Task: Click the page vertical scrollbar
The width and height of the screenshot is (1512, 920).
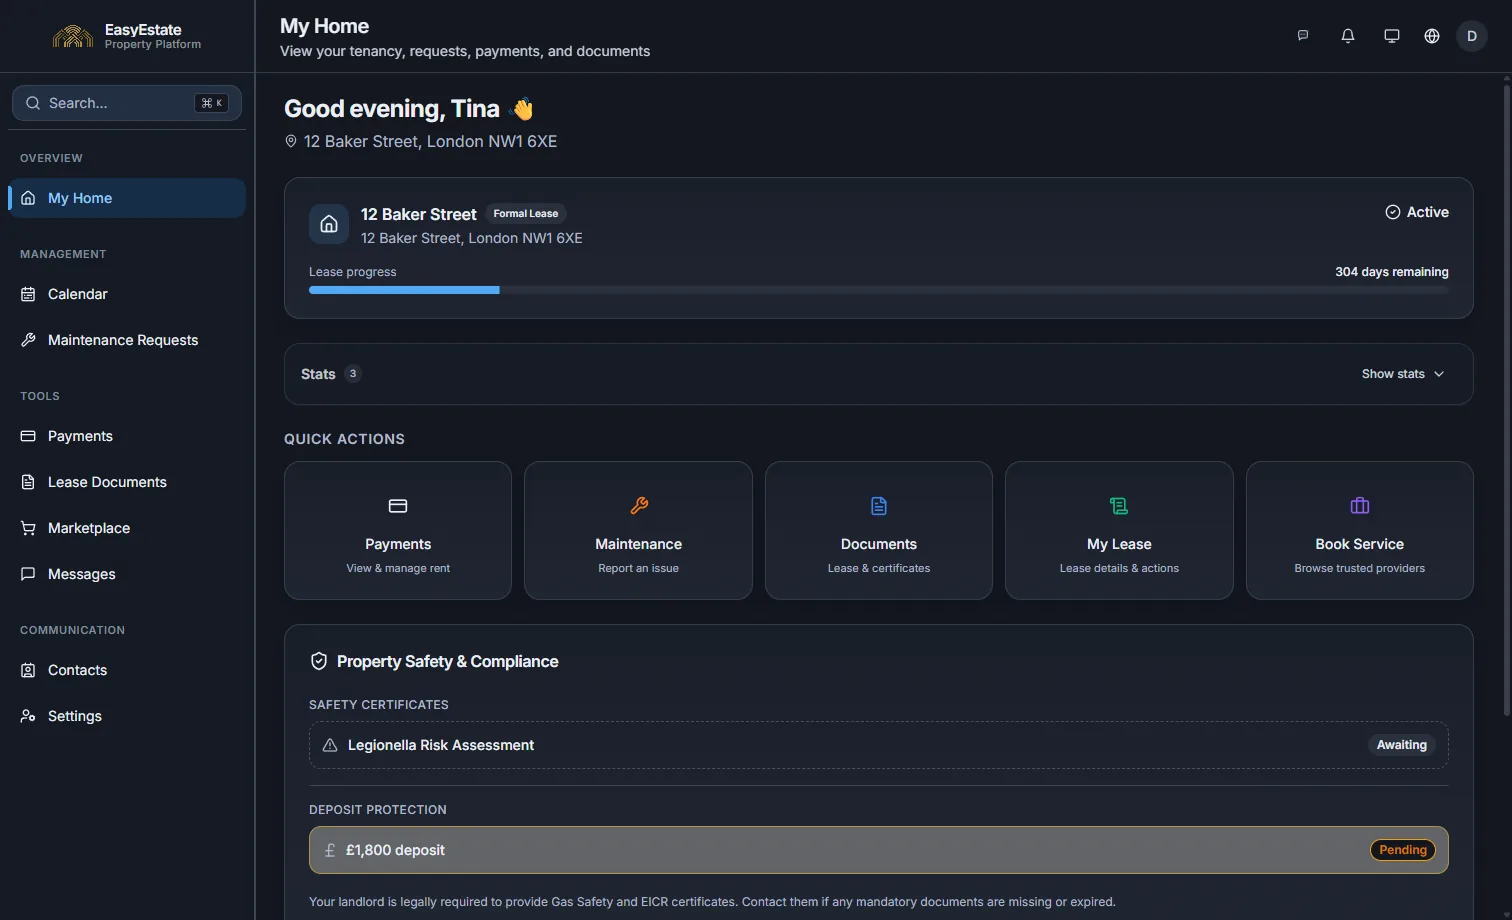Action: [x=1507, y=400]
